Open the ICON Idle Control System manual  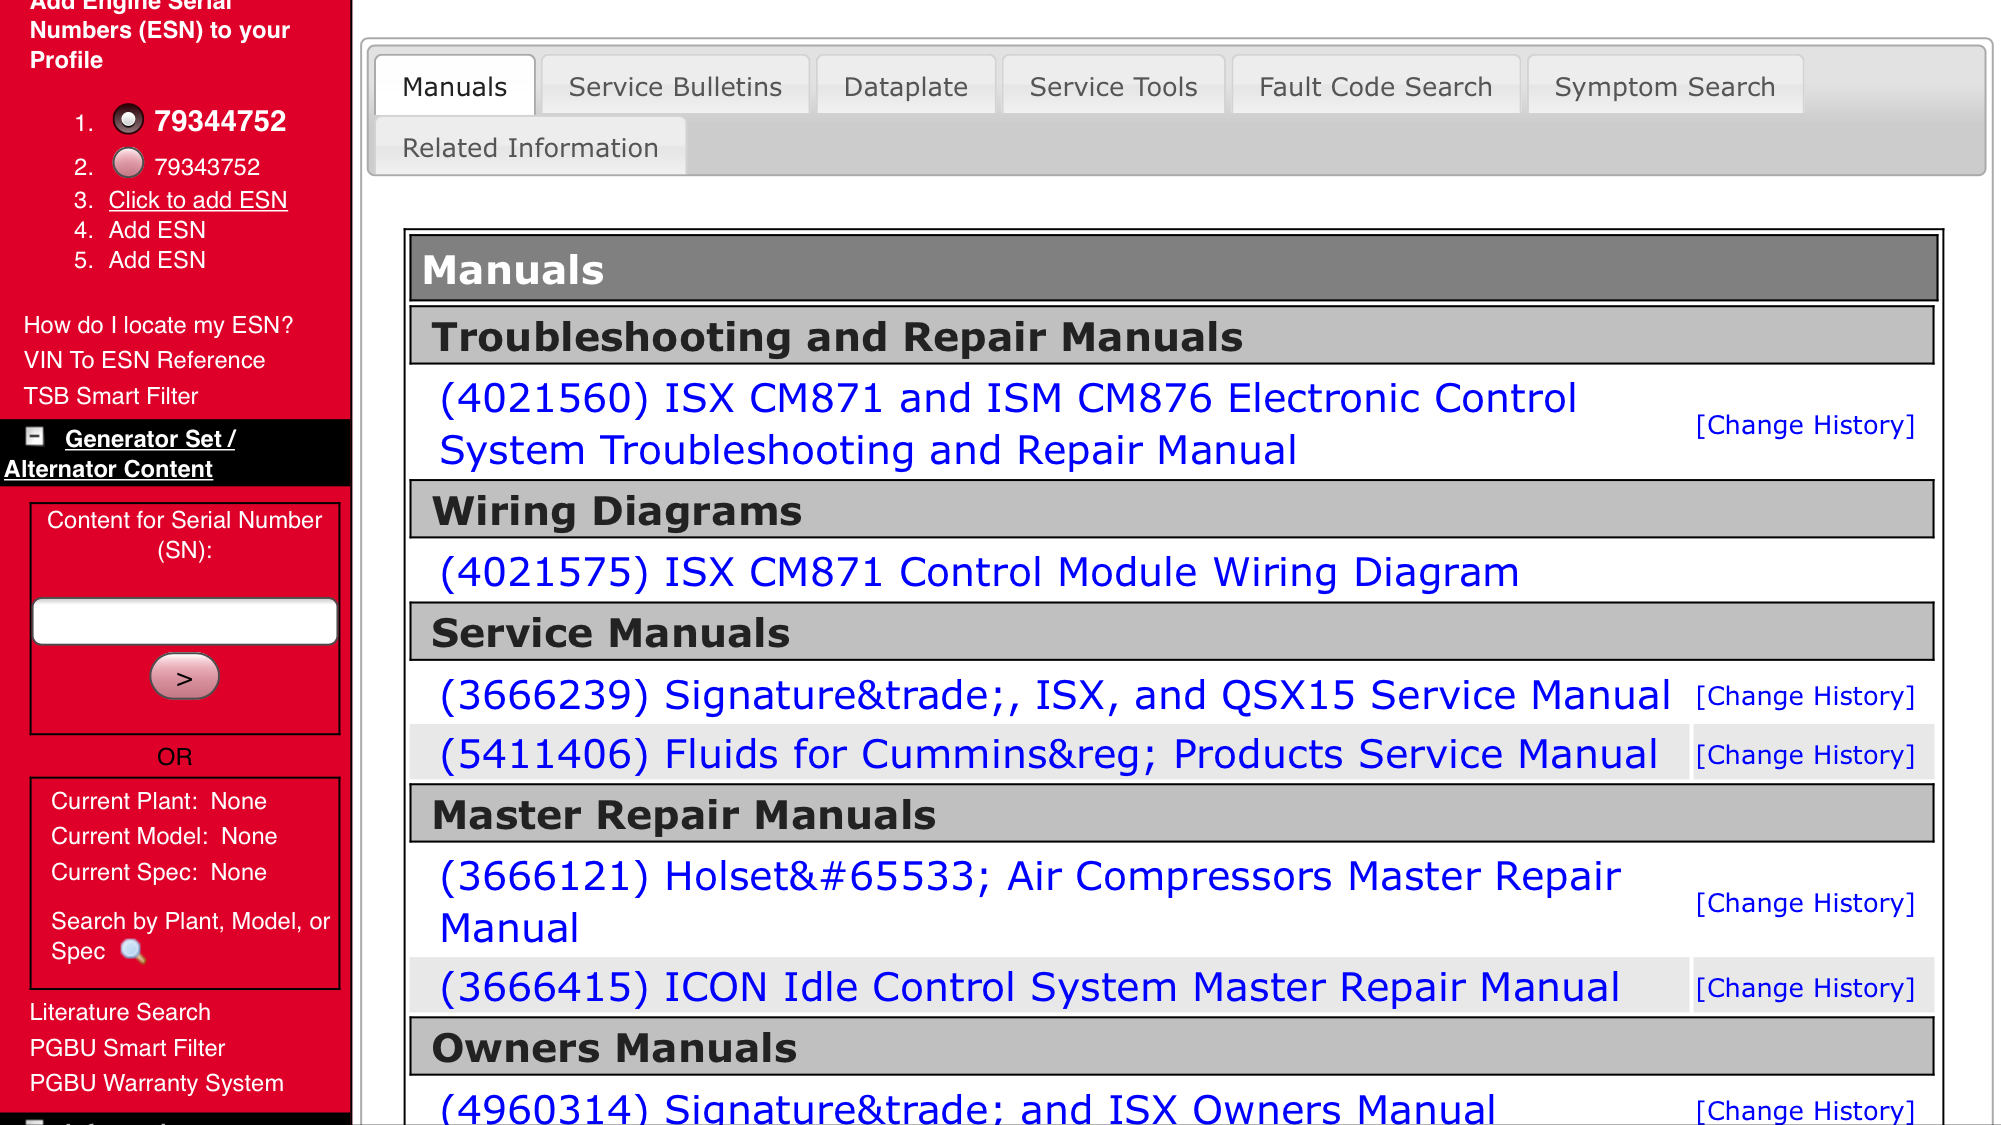(1029, 988)
